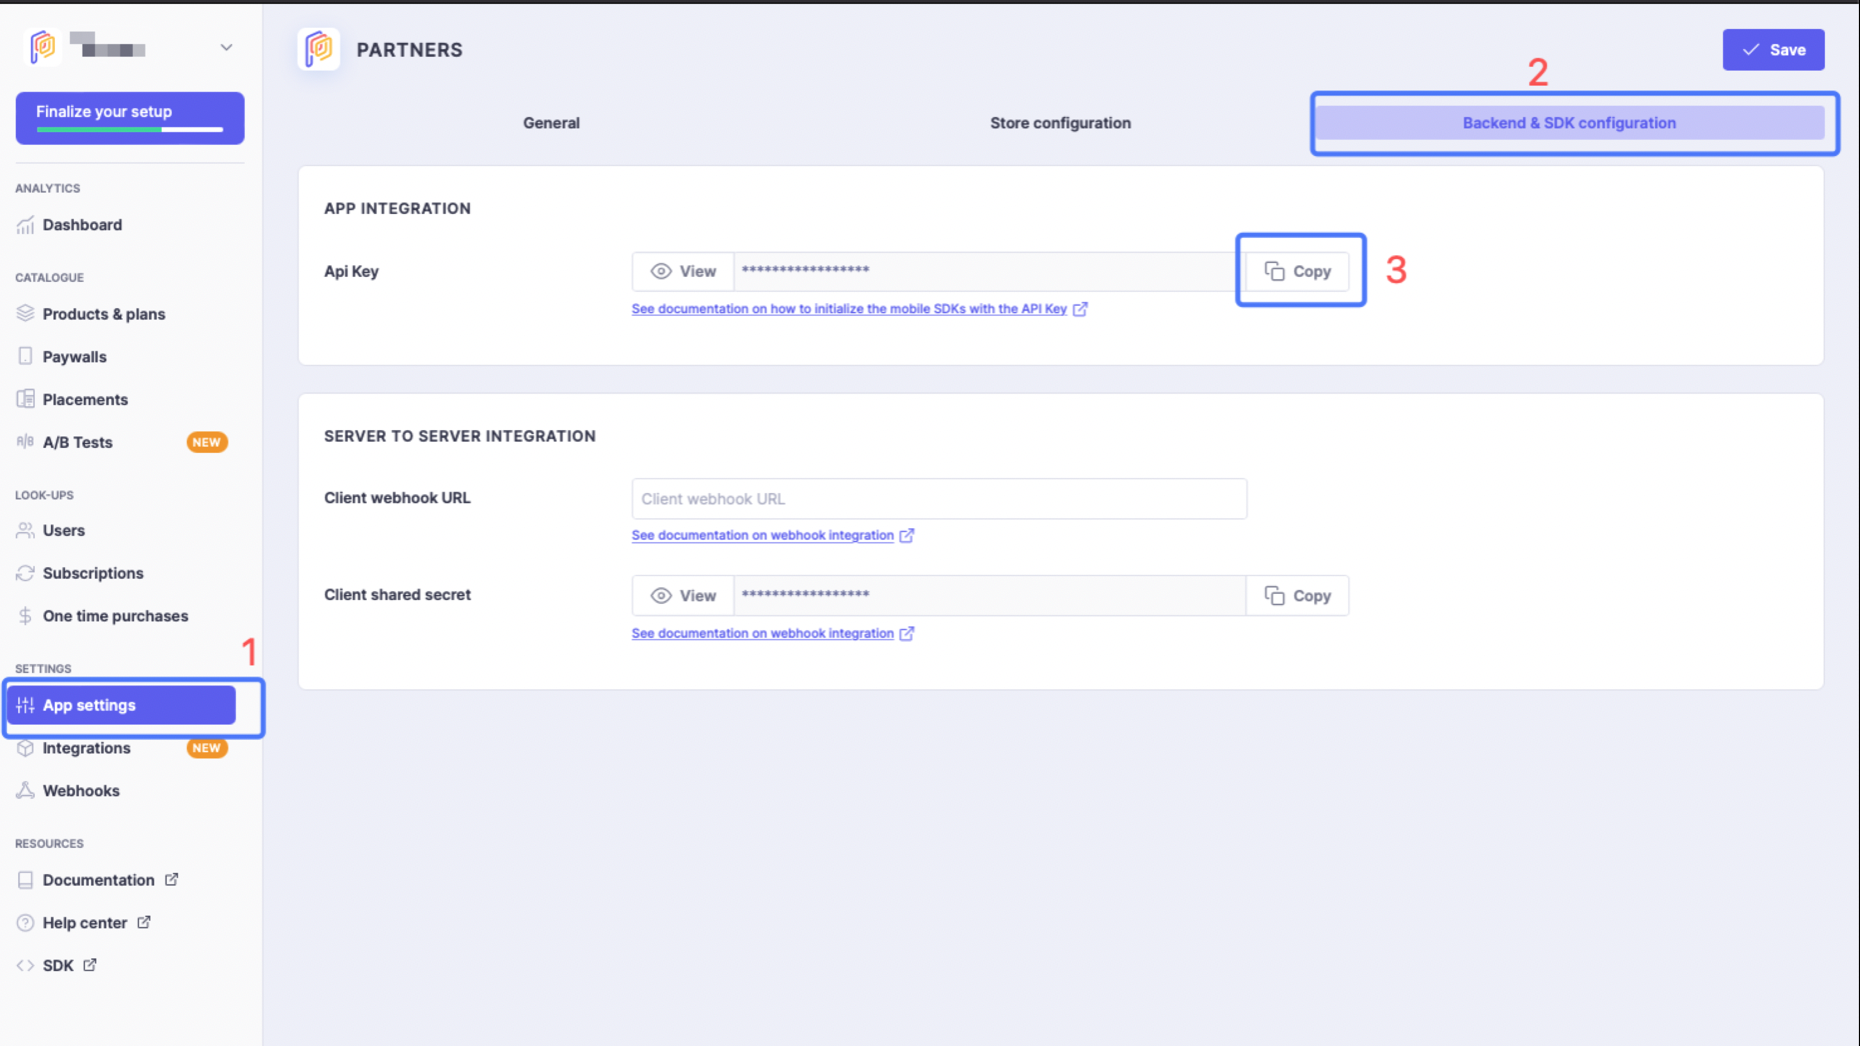The height and width of the screenshot is (1046, 1860).
Task: Copy the Api Key
Action: (x=1298, y=271)
